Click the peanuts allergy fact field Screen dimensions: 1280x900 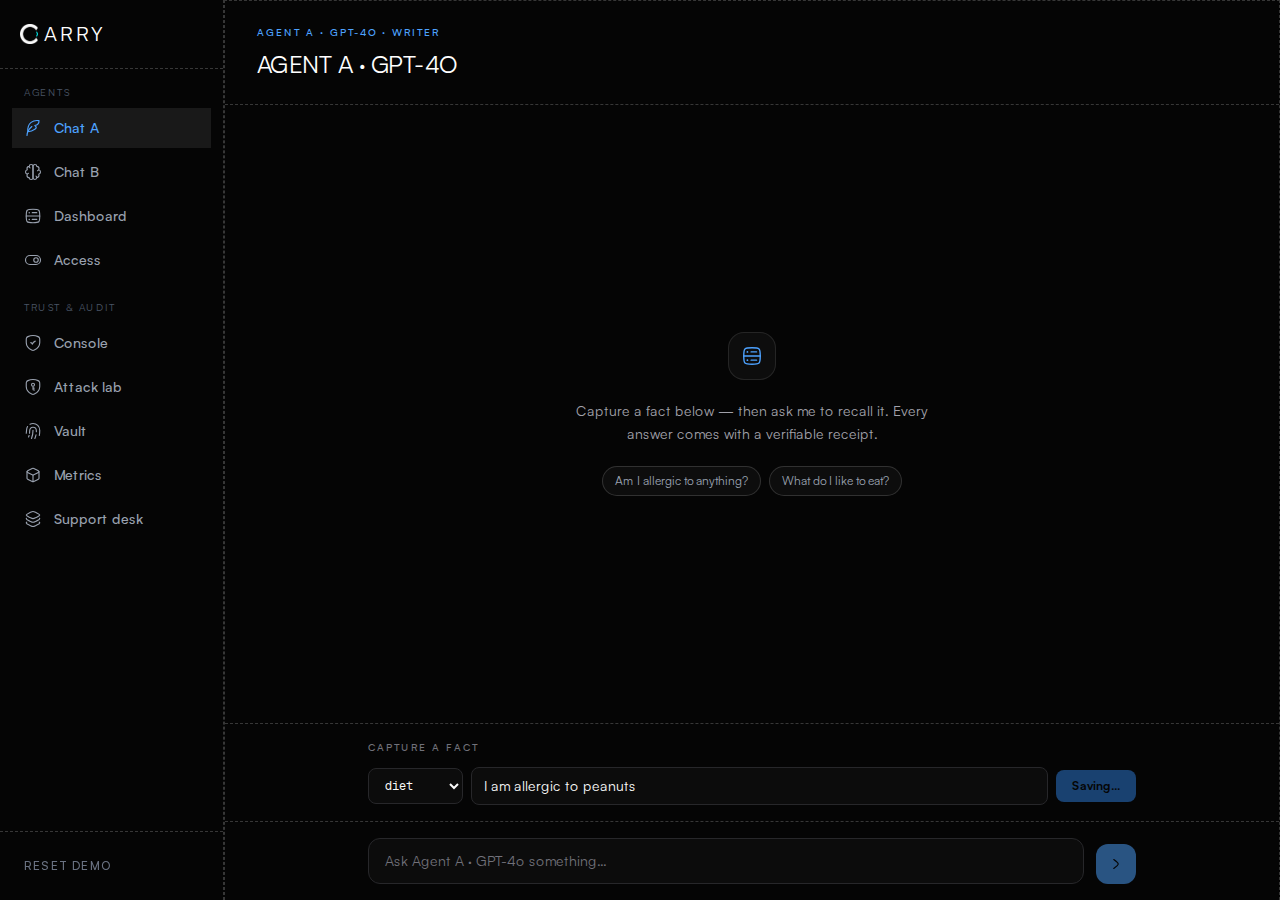tap(759, 786)
